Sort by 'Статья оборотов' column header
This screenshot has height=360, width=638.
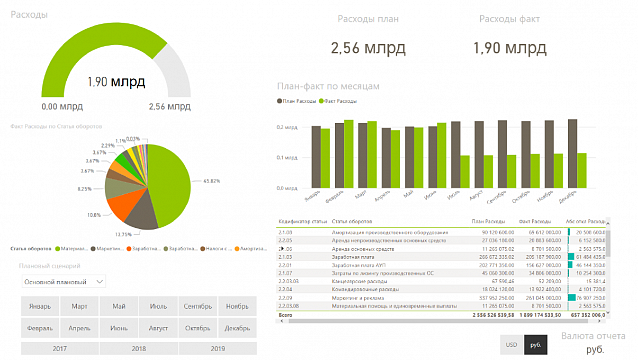(352, 222)
